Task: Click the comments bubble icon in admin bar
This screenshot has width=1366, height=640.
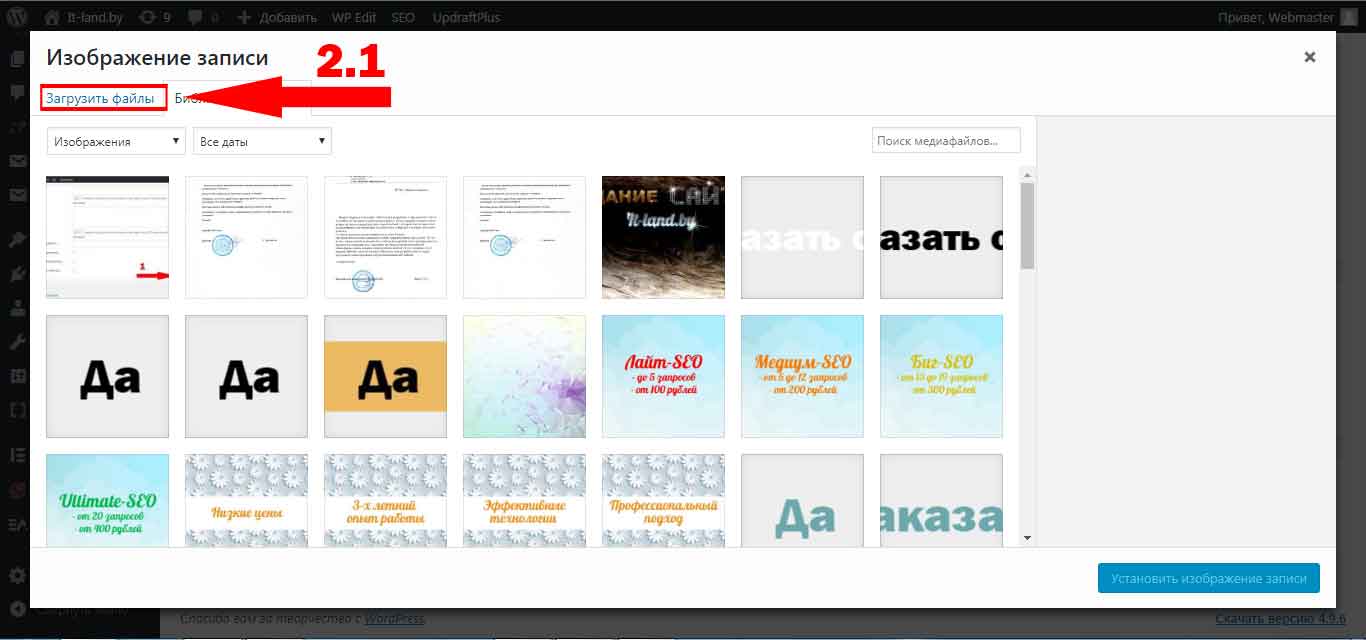Action: pyautogui.click(x=193, y=17)
